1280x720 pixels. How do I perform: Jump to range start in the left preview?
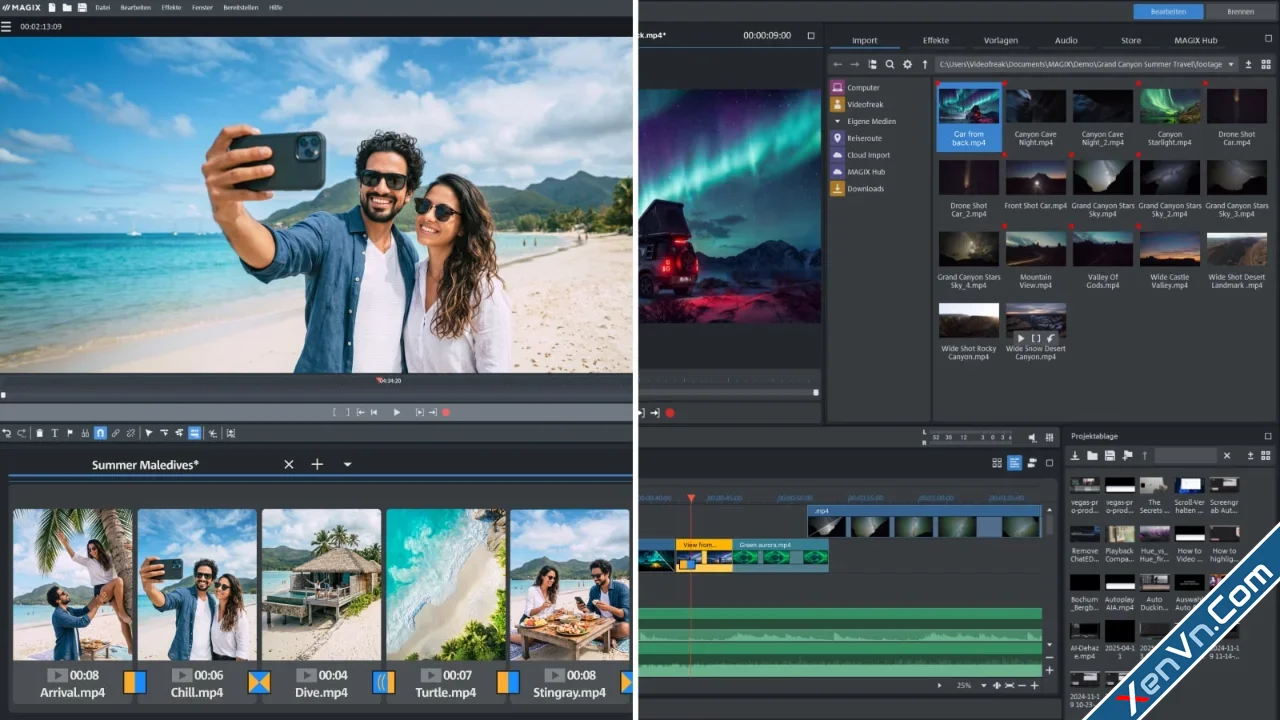coord(360,412)
